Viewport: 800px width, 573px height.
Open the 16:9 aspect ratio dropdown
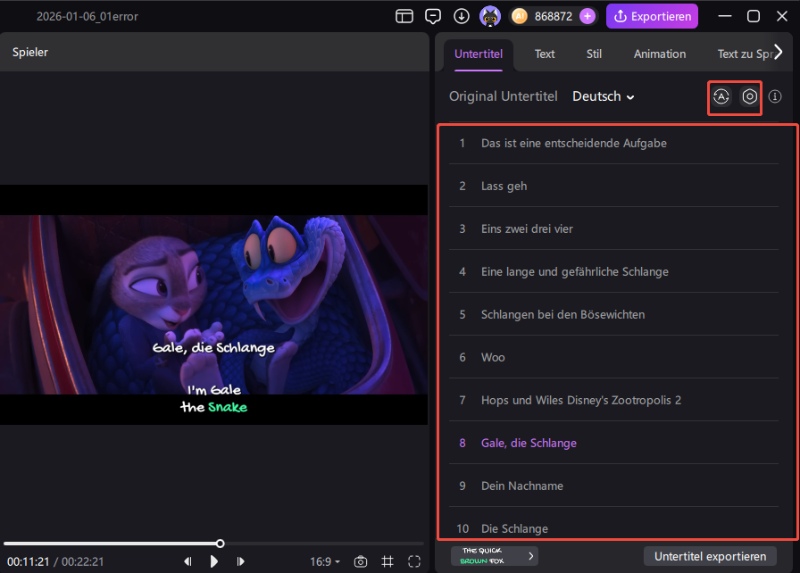(324, 562)
